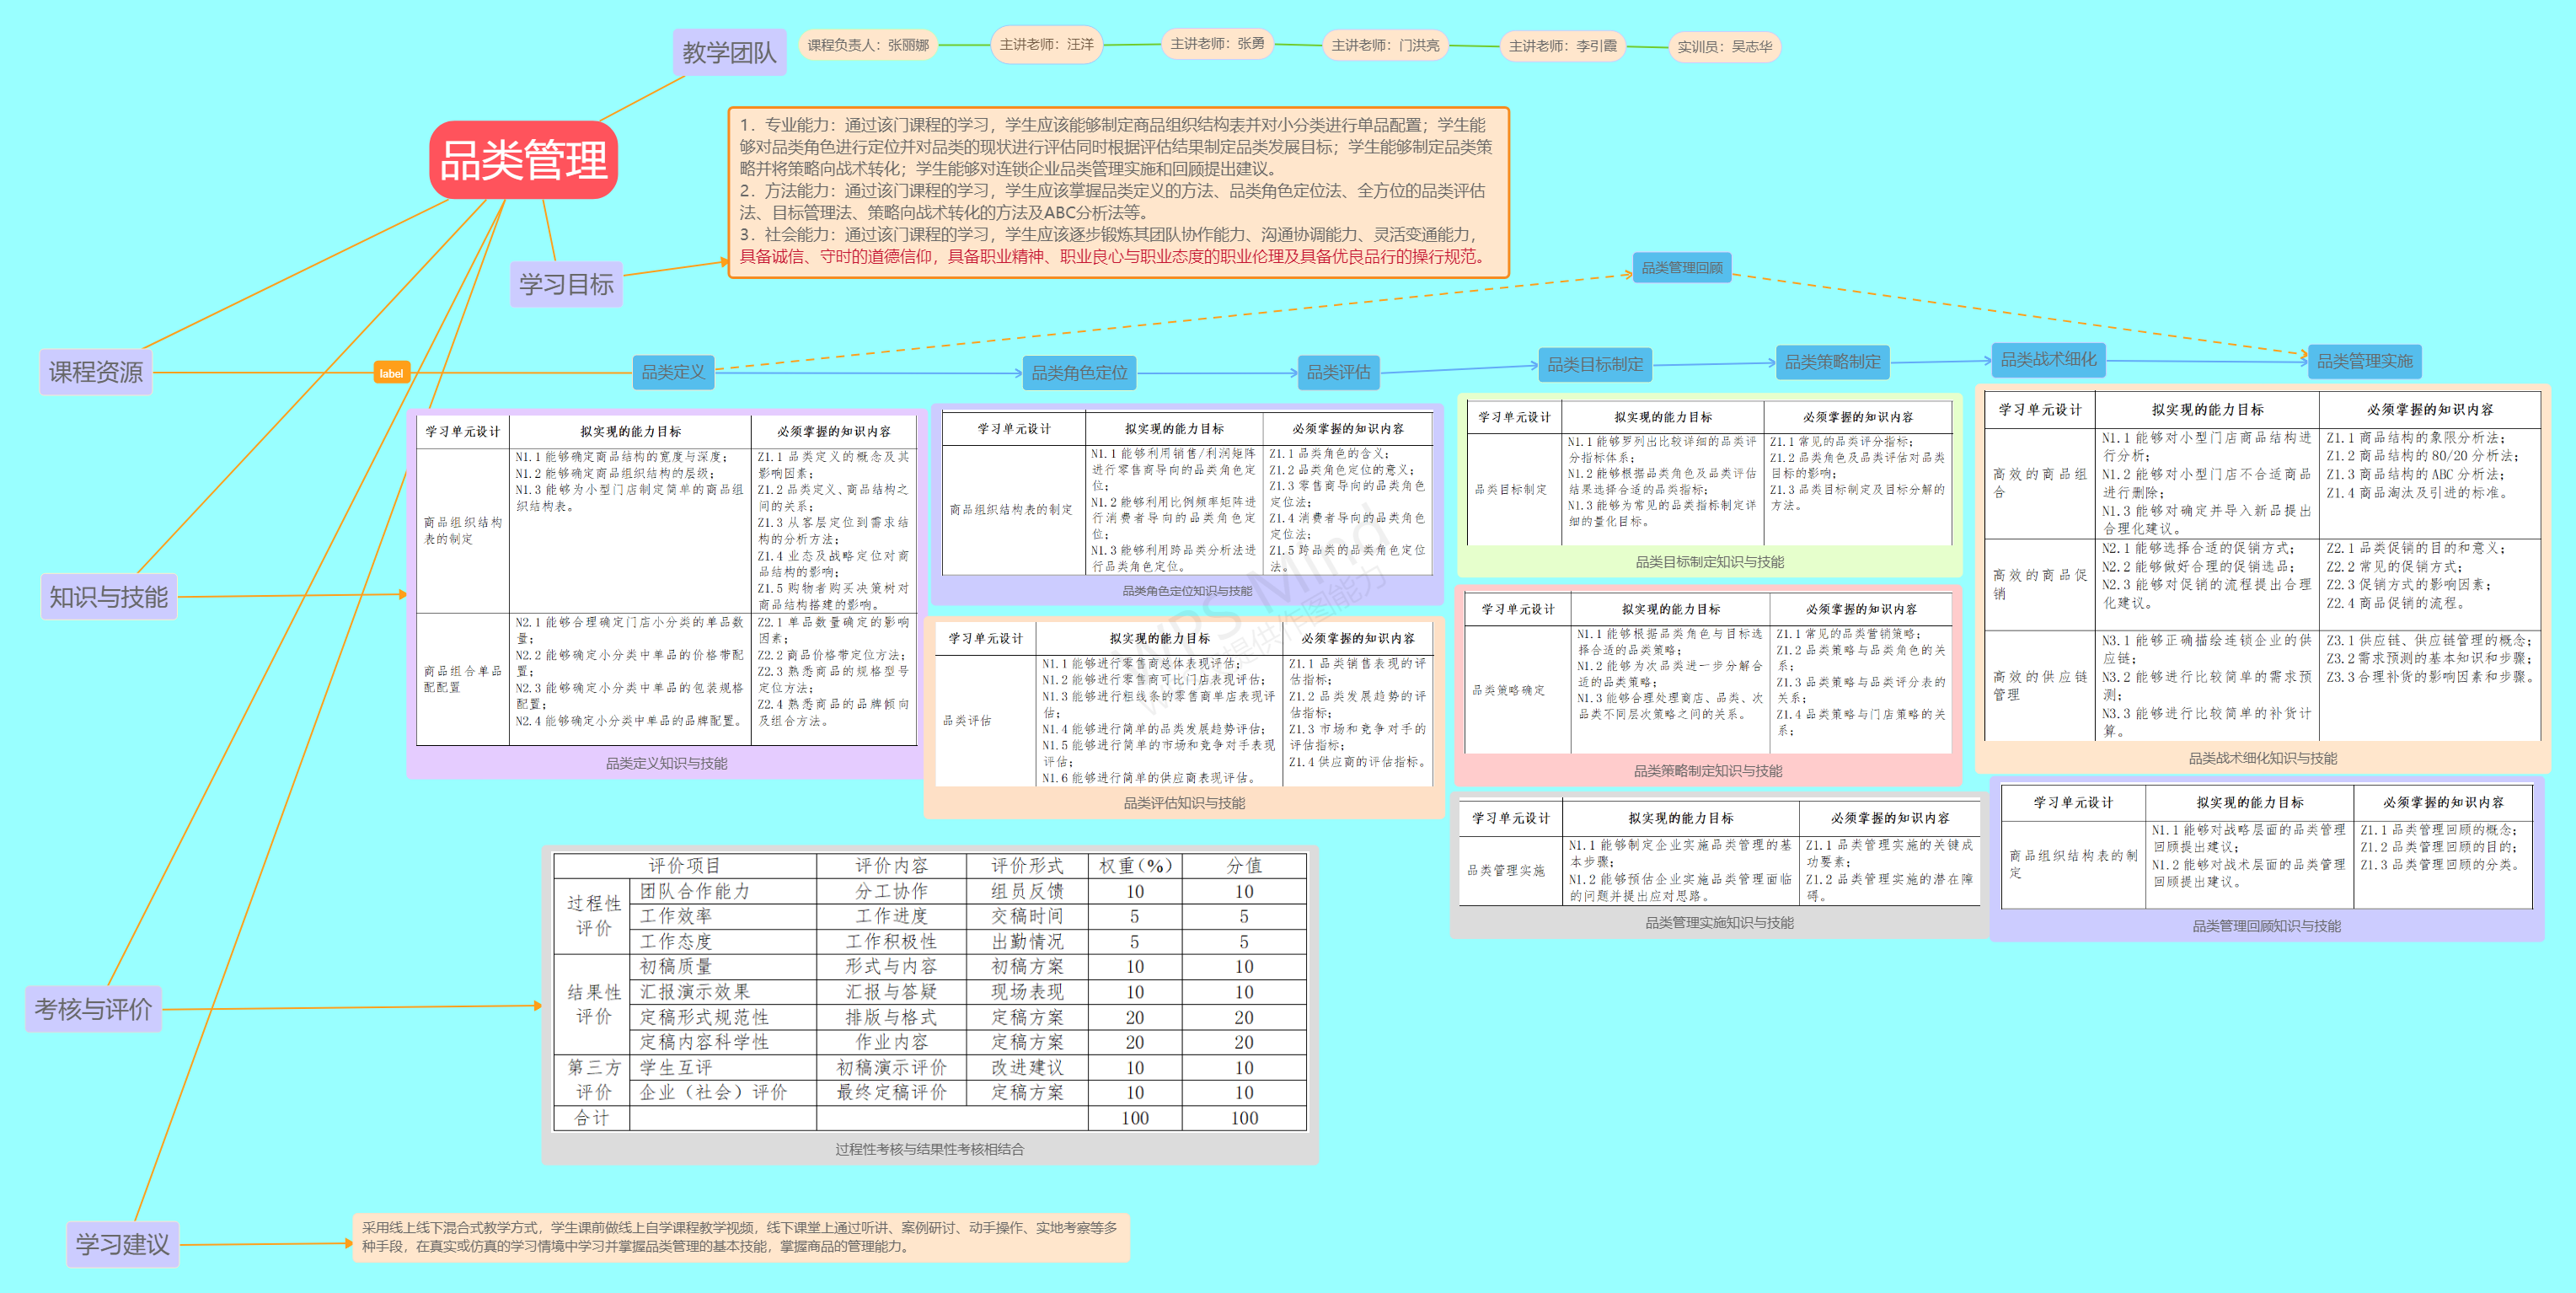Select the central 品类管理 root node
Viewport: 2576px width, 1293px height.
pyautogui.click(x=523, y=160)
